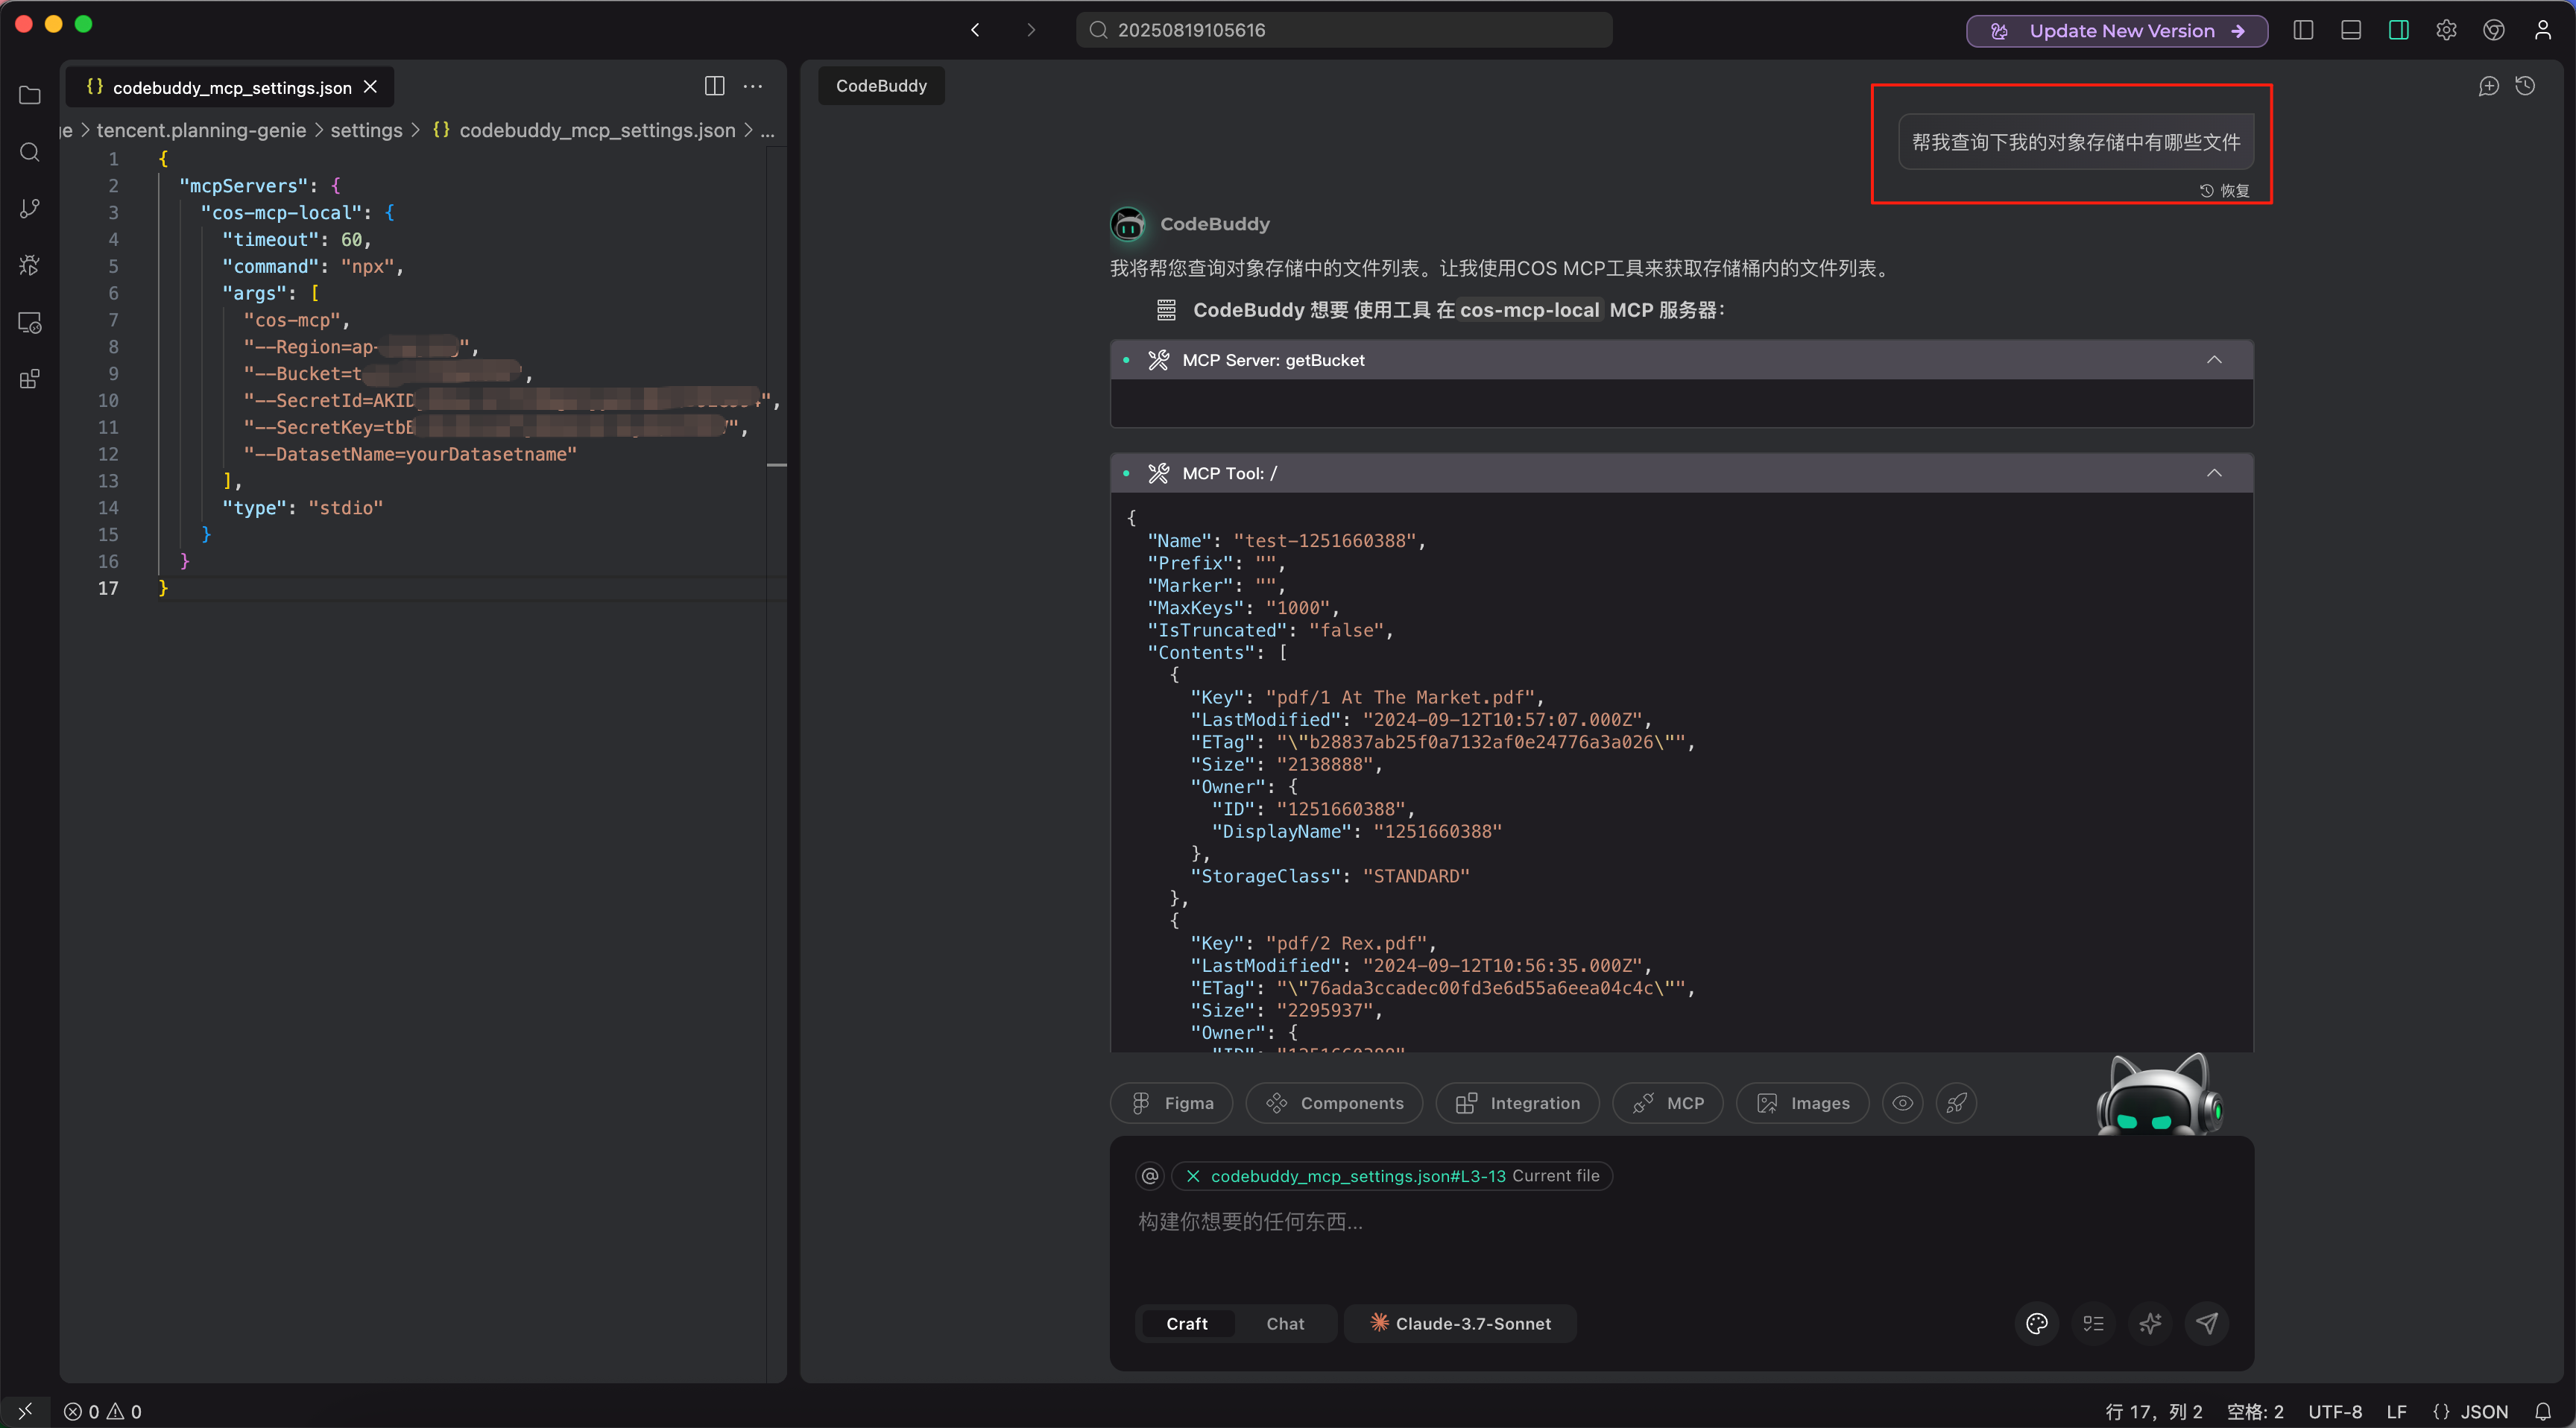Image resolution: width=2576 pixels, height=1428 pixels.
Task: Click the sparkle enhance icon near send
Action: [2151, 1323]
